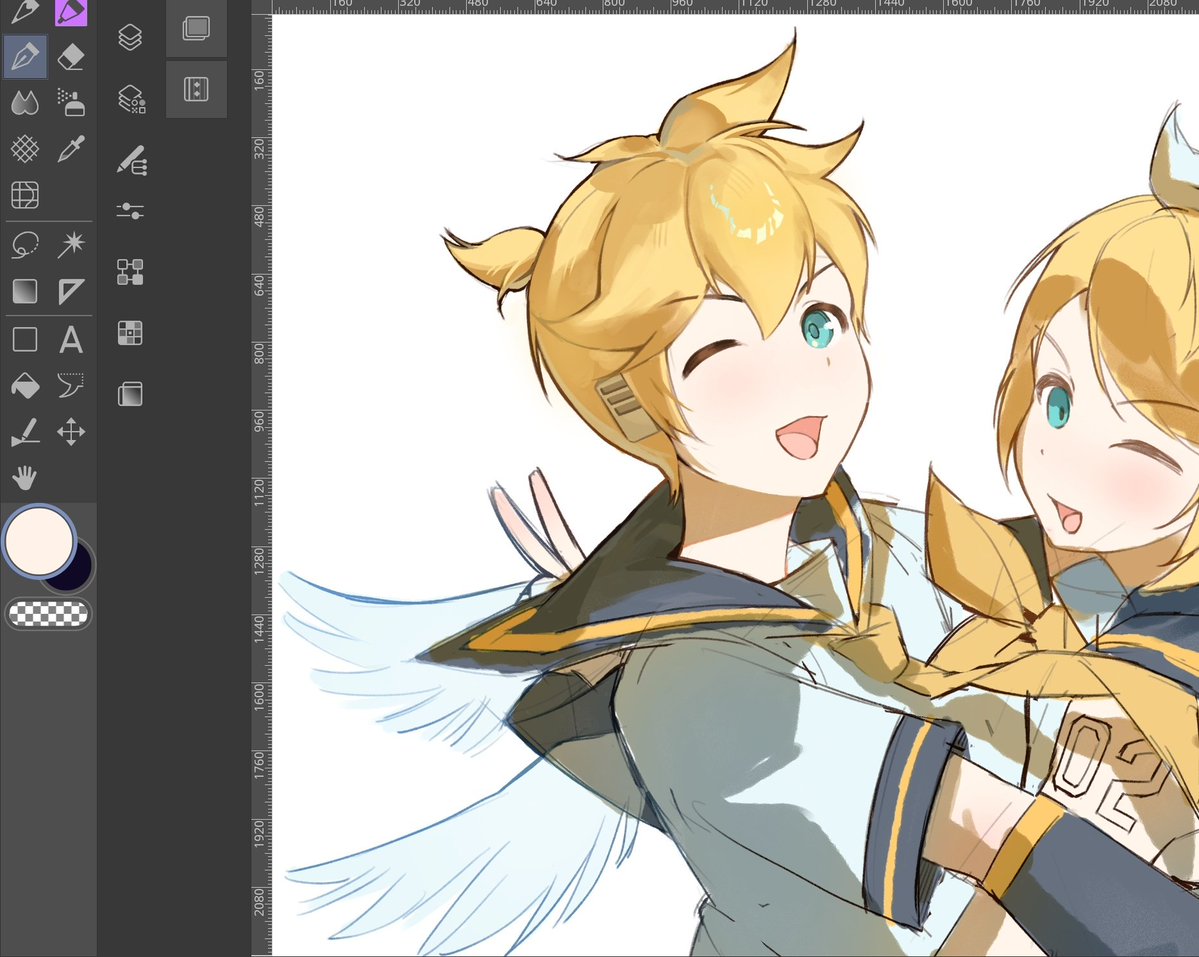The image size is (1199, 957).
Task: Select the Text tool A icon
Action: coord(71,339)
